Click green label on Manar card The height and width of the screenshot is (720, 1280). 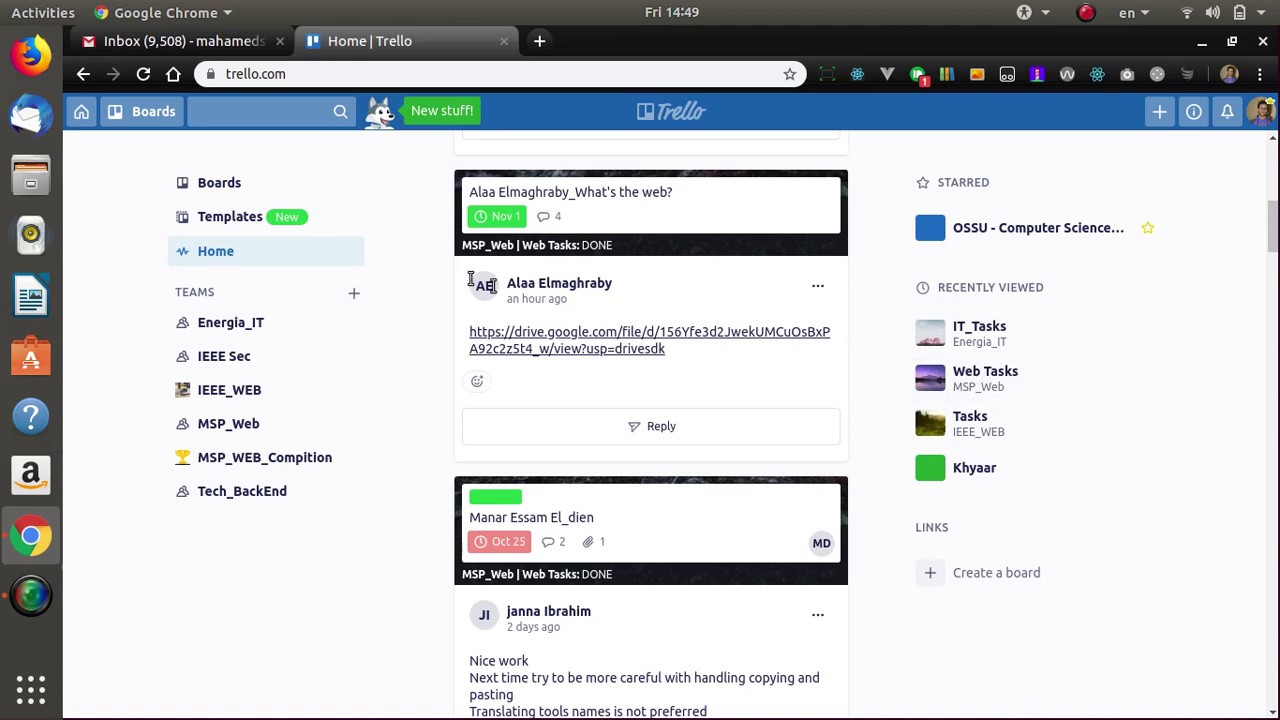coord(495,497)
